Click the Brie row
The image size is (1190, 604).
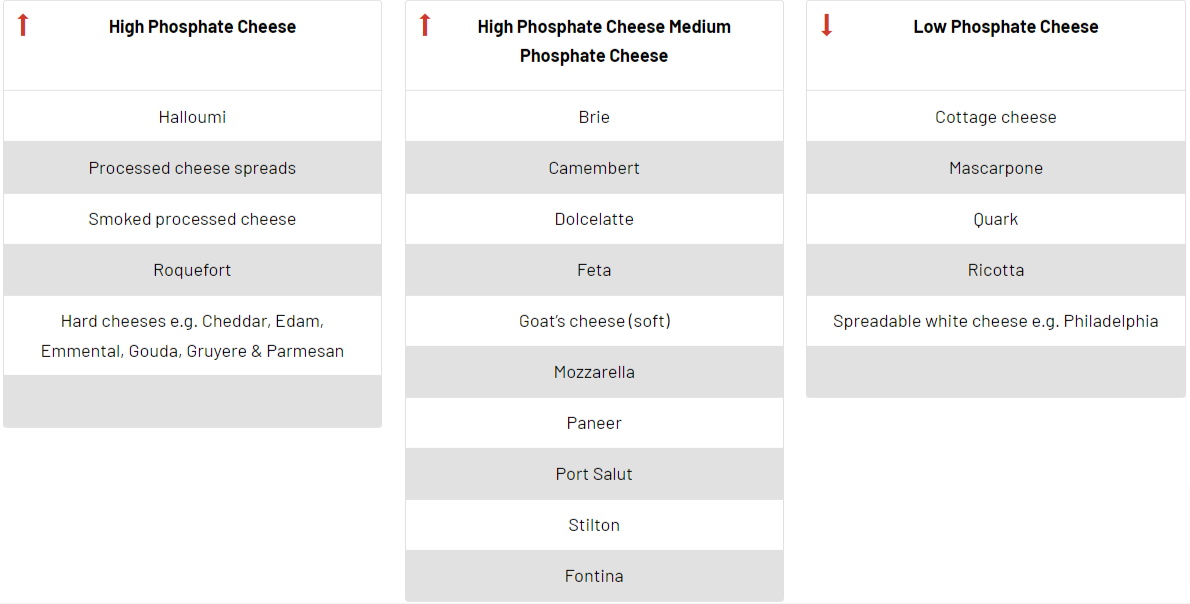(x=594, y=116)
